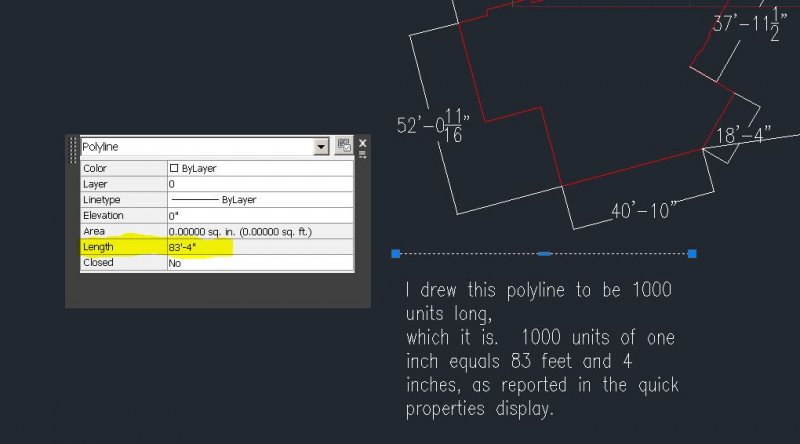800x444 pixels.
Task: Click the 37'-11 1/2" dimension text
Action: (749, 23)
